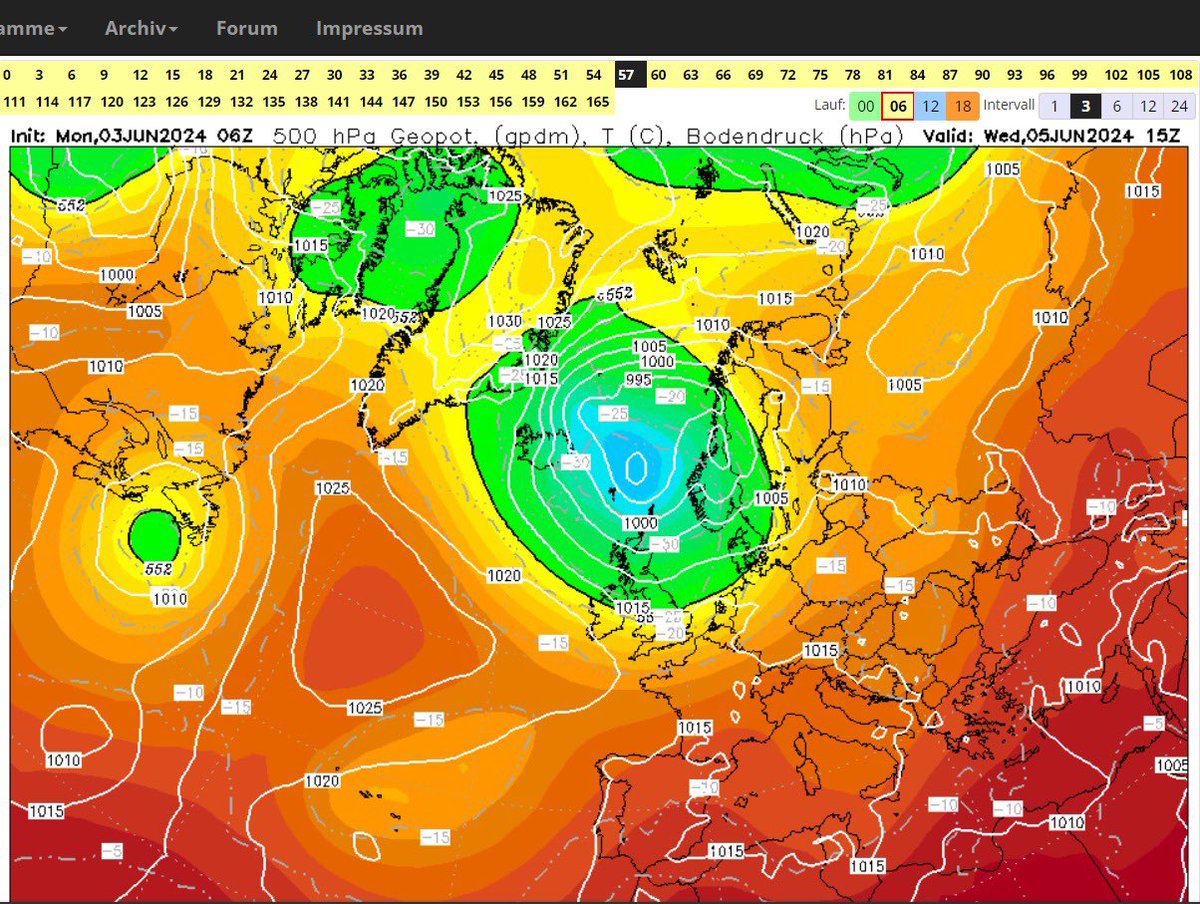Jump to forecast hour 111

tap(15, 101)
